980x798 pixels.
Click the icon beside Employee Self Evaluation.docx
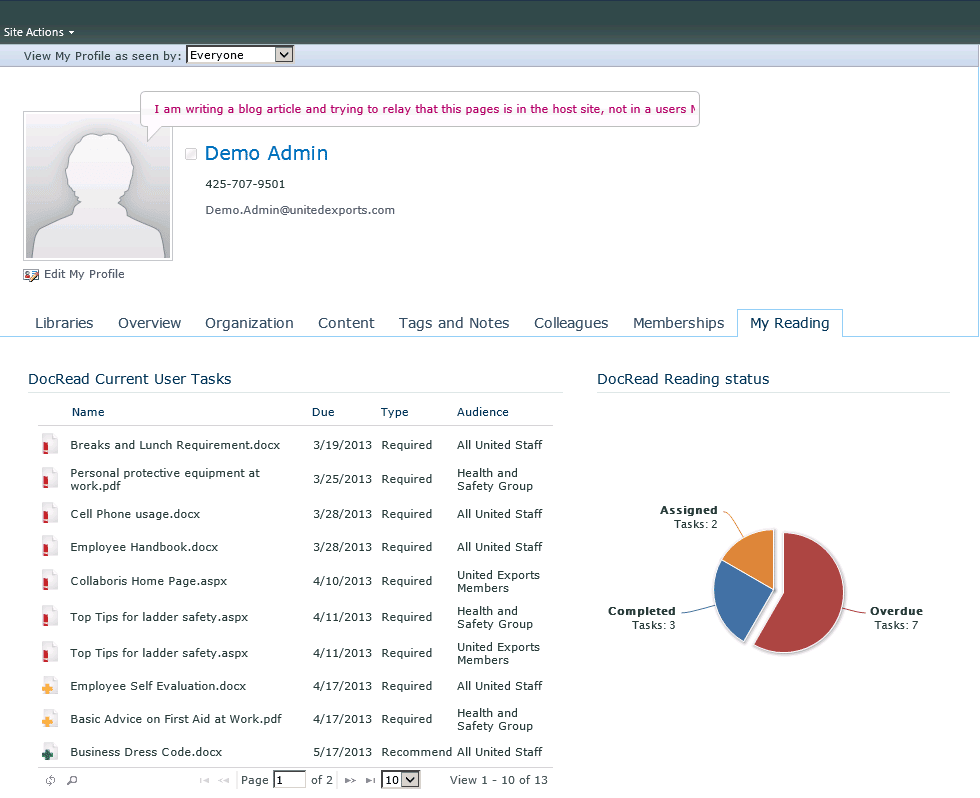coord(48,687)
